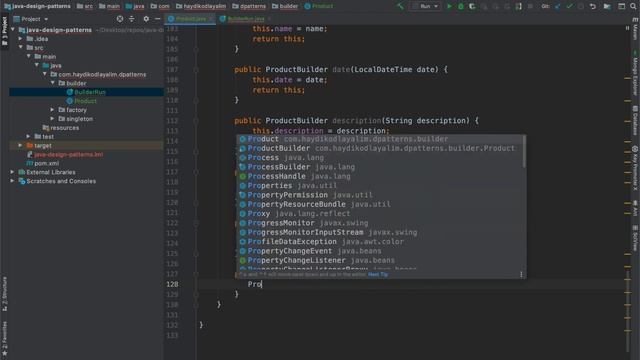
Task: Click the locate target icon in Project panel
Action: point(120,19)
